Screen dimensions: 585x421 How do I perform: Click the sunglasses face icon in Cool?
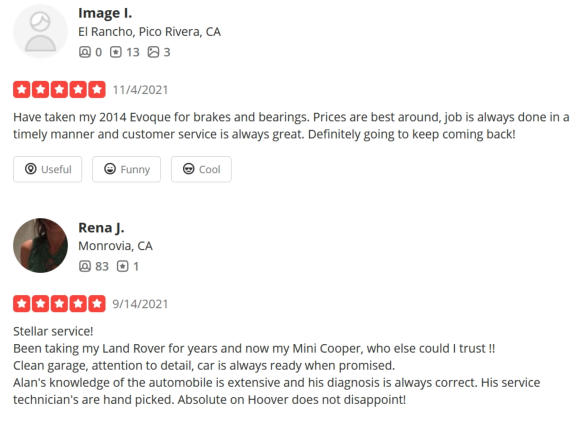[x=188, y=169]
